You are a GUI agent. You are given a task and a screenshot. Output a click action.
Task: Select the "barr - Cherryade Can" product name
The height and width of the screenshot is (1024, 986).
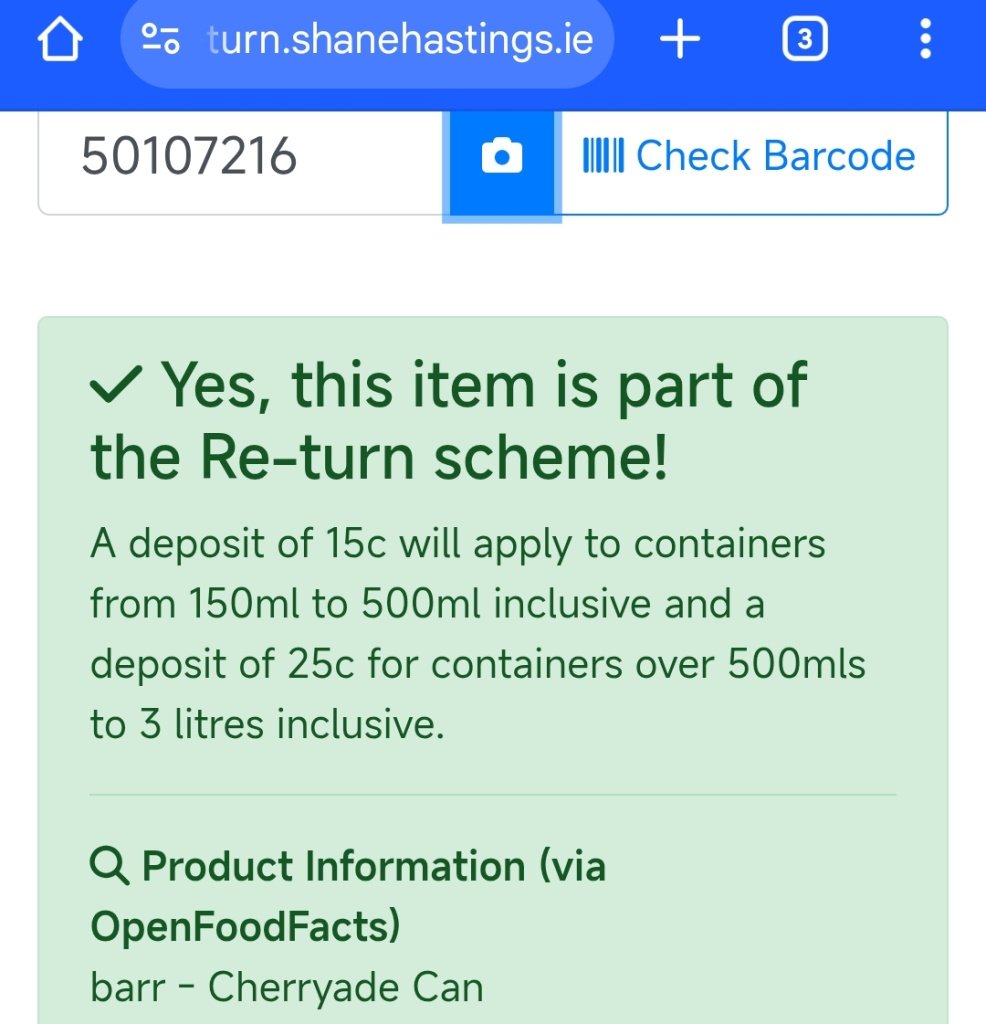point(287,987)
